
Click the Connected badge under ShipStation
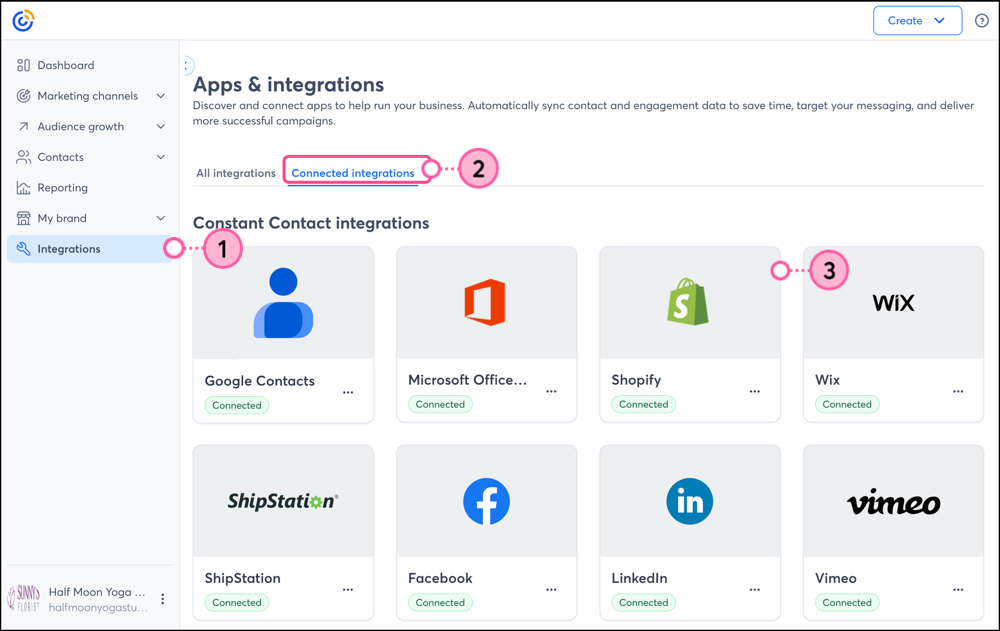click(x=237, y=602)
